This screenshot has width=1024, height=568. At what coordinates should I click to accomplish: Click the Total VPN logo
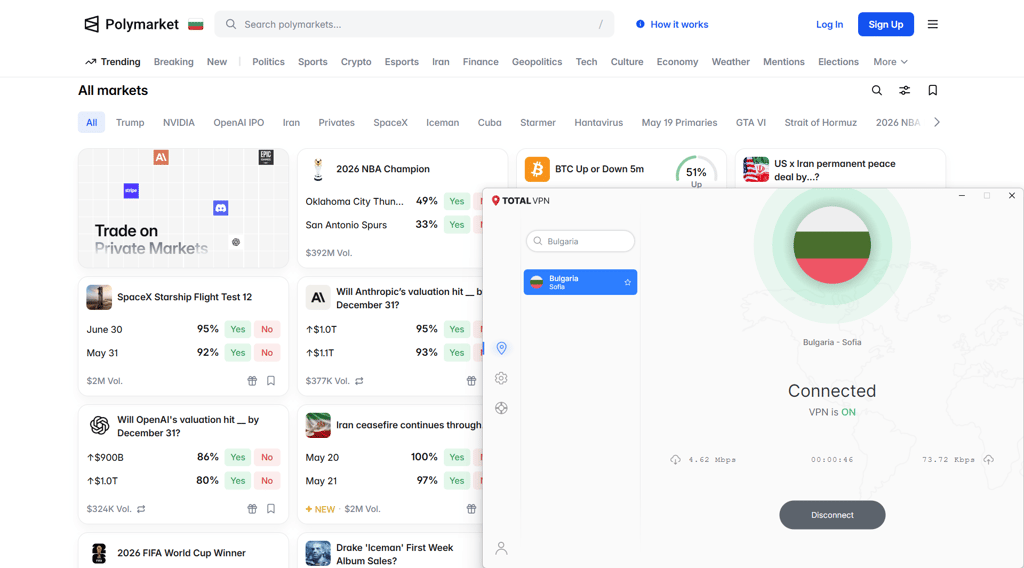520,200
